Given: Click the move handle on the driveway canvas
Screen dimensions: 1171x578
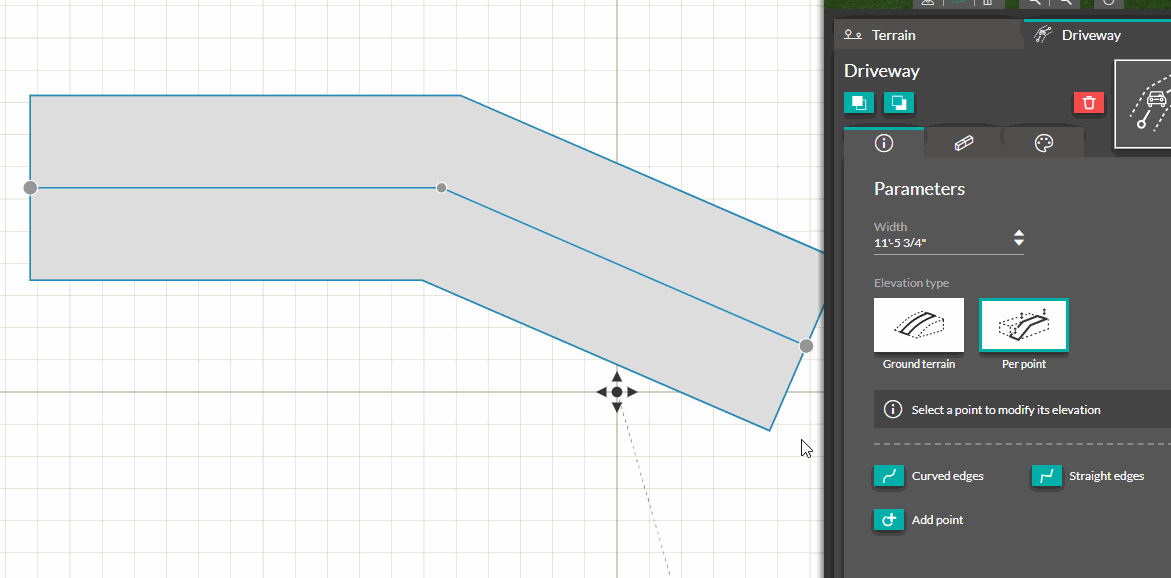Looking at the screenshot, I should click(617, 392).
